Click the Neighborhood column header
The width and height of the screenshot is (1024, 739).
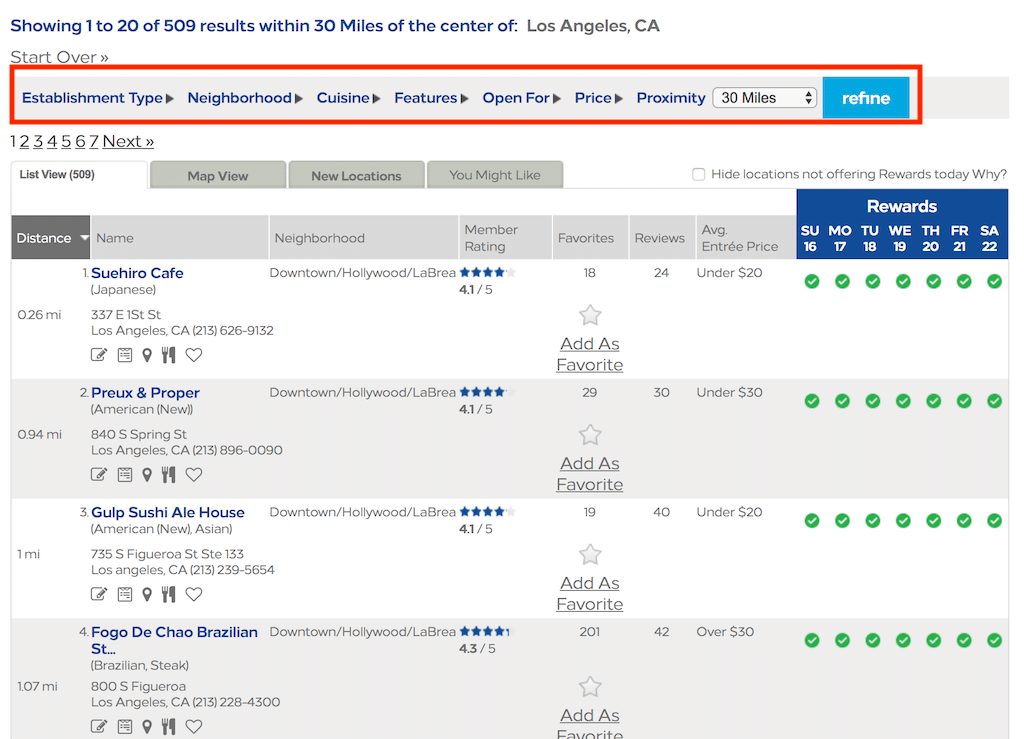click(364, 238)
